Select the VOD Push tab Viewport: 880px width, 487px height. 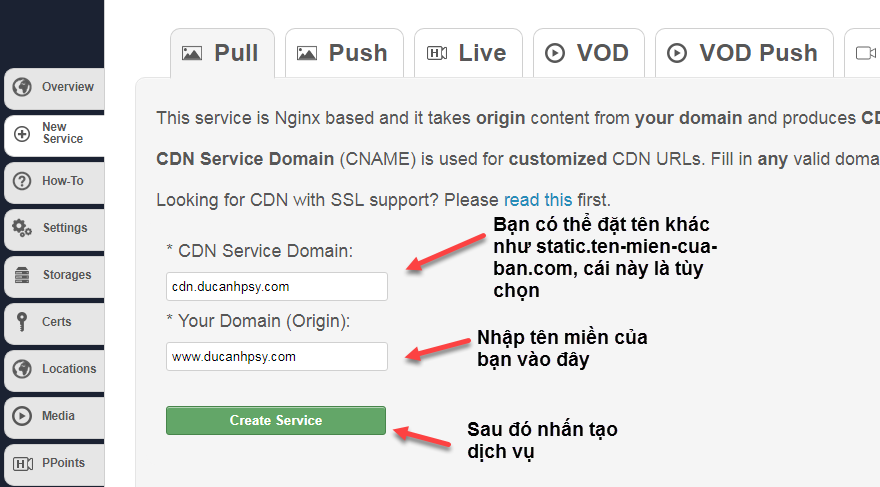pyautogui.click(x=744, y=53)
